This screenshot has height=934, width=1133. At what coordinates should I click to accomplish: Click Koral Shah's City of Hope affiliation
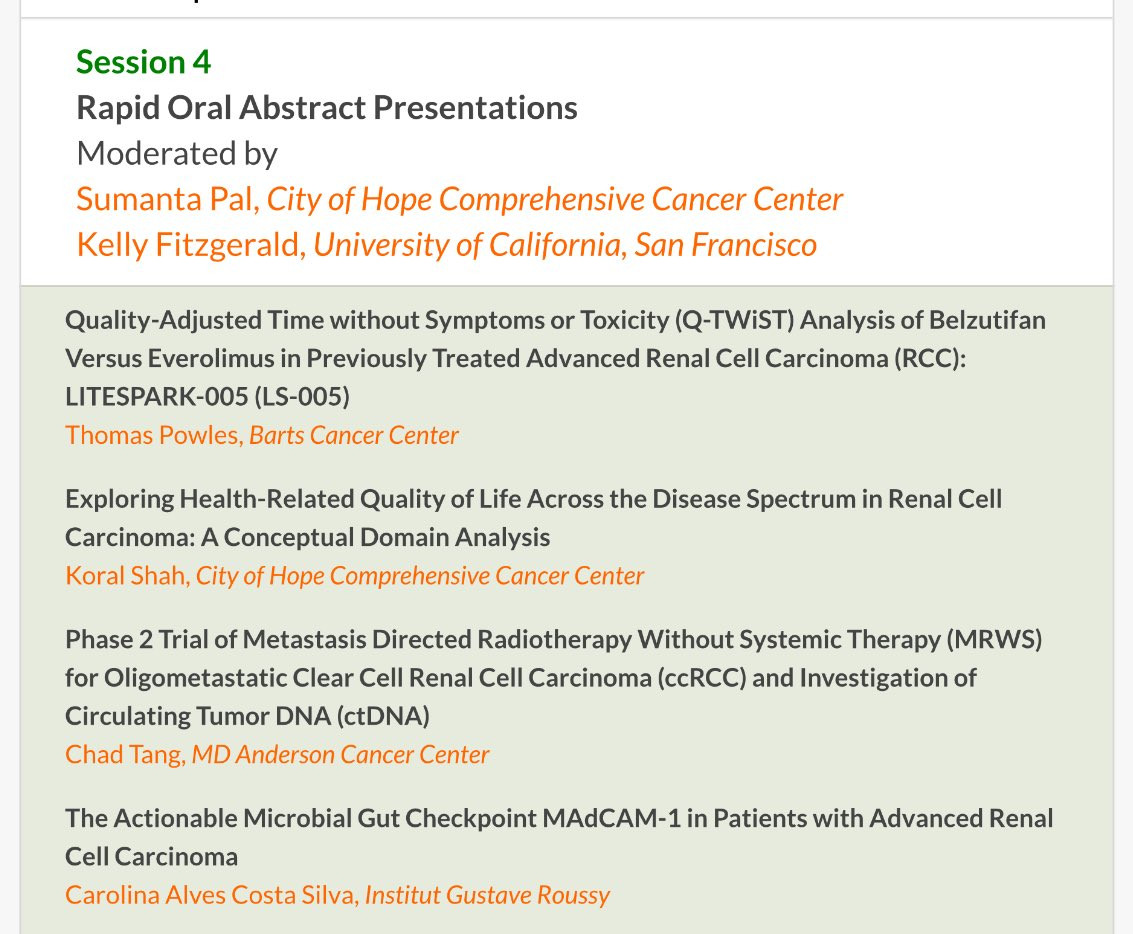pos(420,576)
